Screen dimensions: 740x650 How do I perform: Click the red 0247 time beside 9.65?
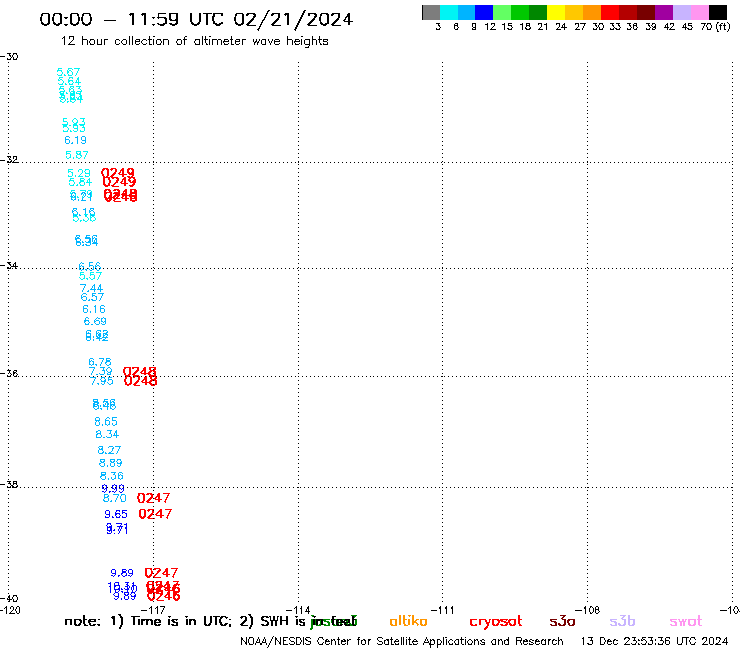(x=155, y=514)
